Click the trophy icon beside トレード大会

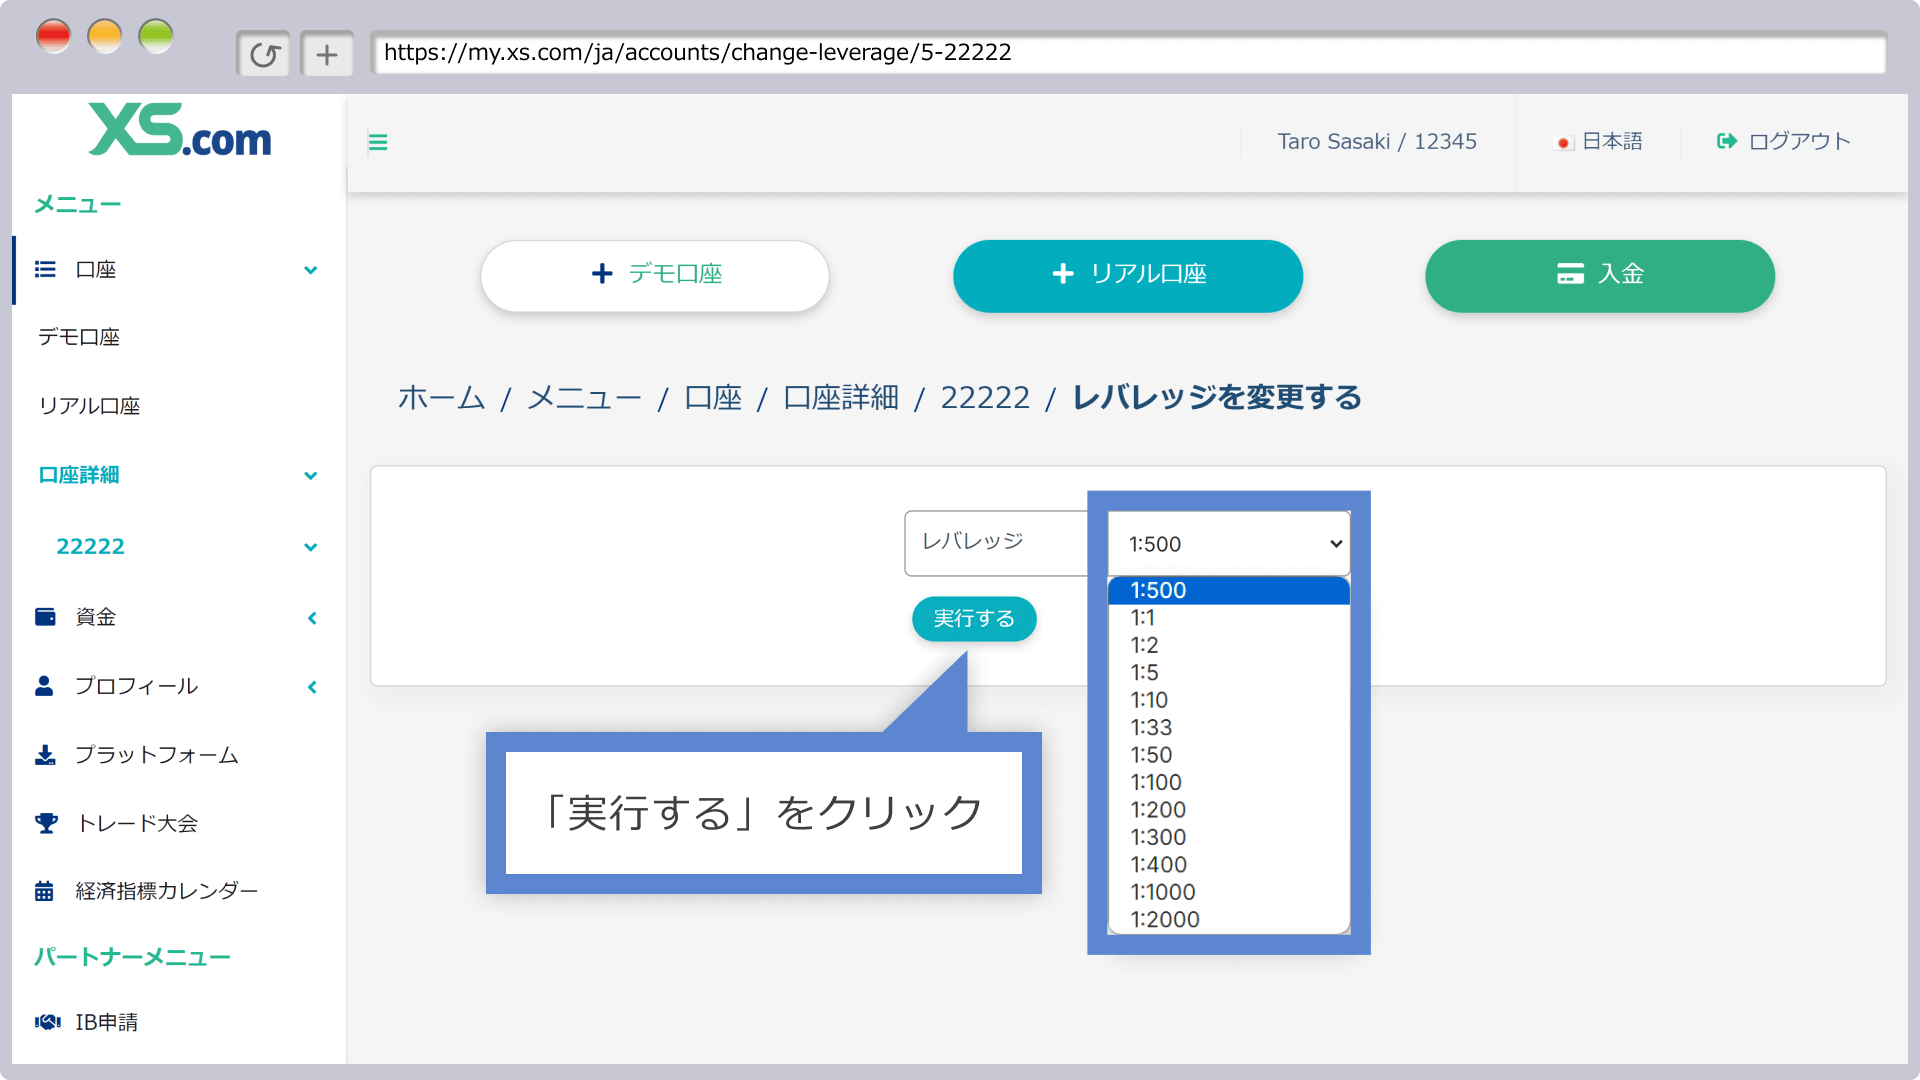pyautogui.click(x=46, y=823)
